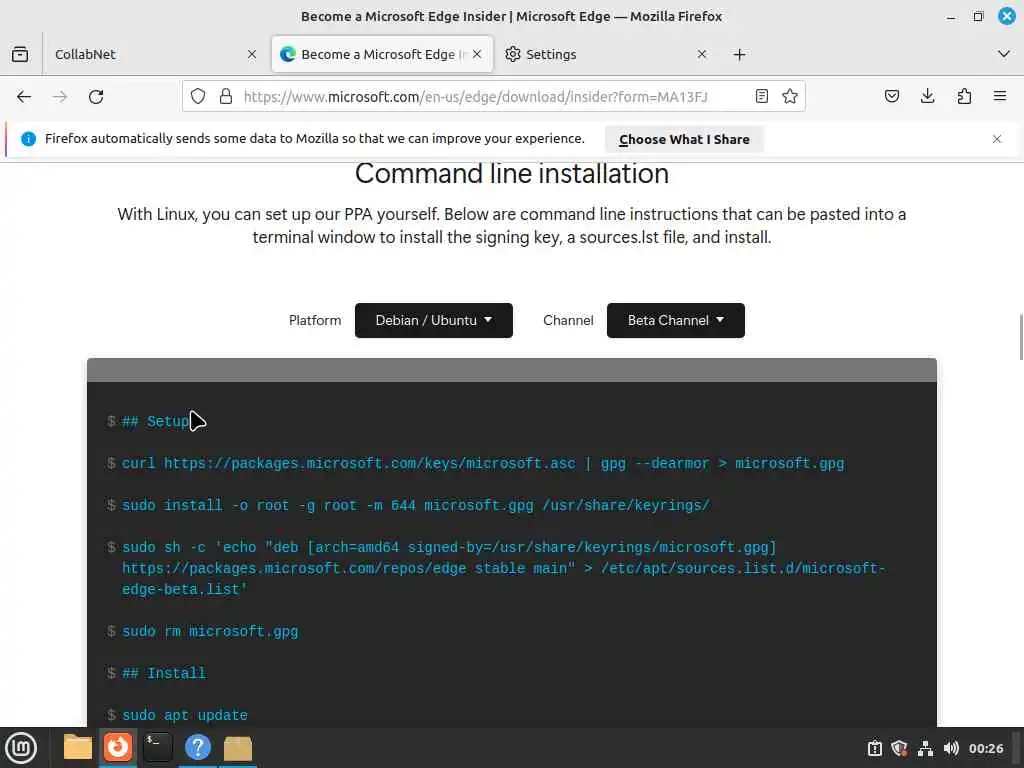Bookmark this page with star icon

pyautogui.click(x=790, y=97)
